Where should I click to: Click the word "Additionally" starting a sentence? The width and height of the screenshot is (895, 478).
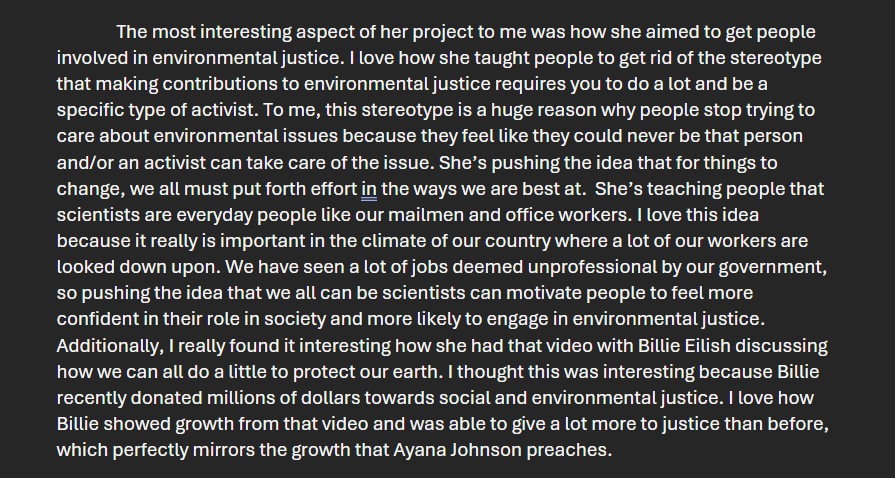click(x=111, y=345)
